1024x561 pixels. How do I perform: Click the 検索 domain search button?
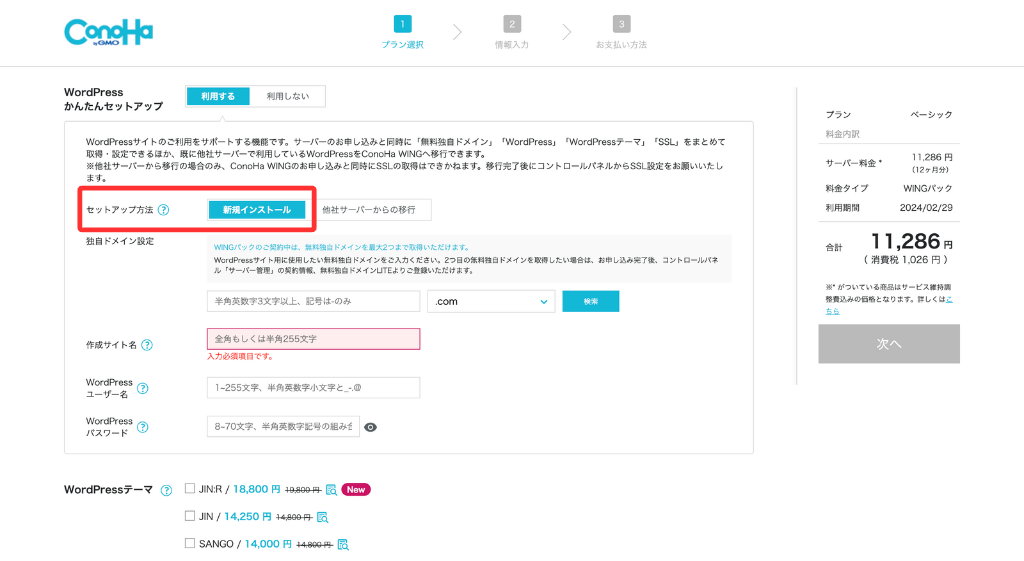[x=590, y=301]
